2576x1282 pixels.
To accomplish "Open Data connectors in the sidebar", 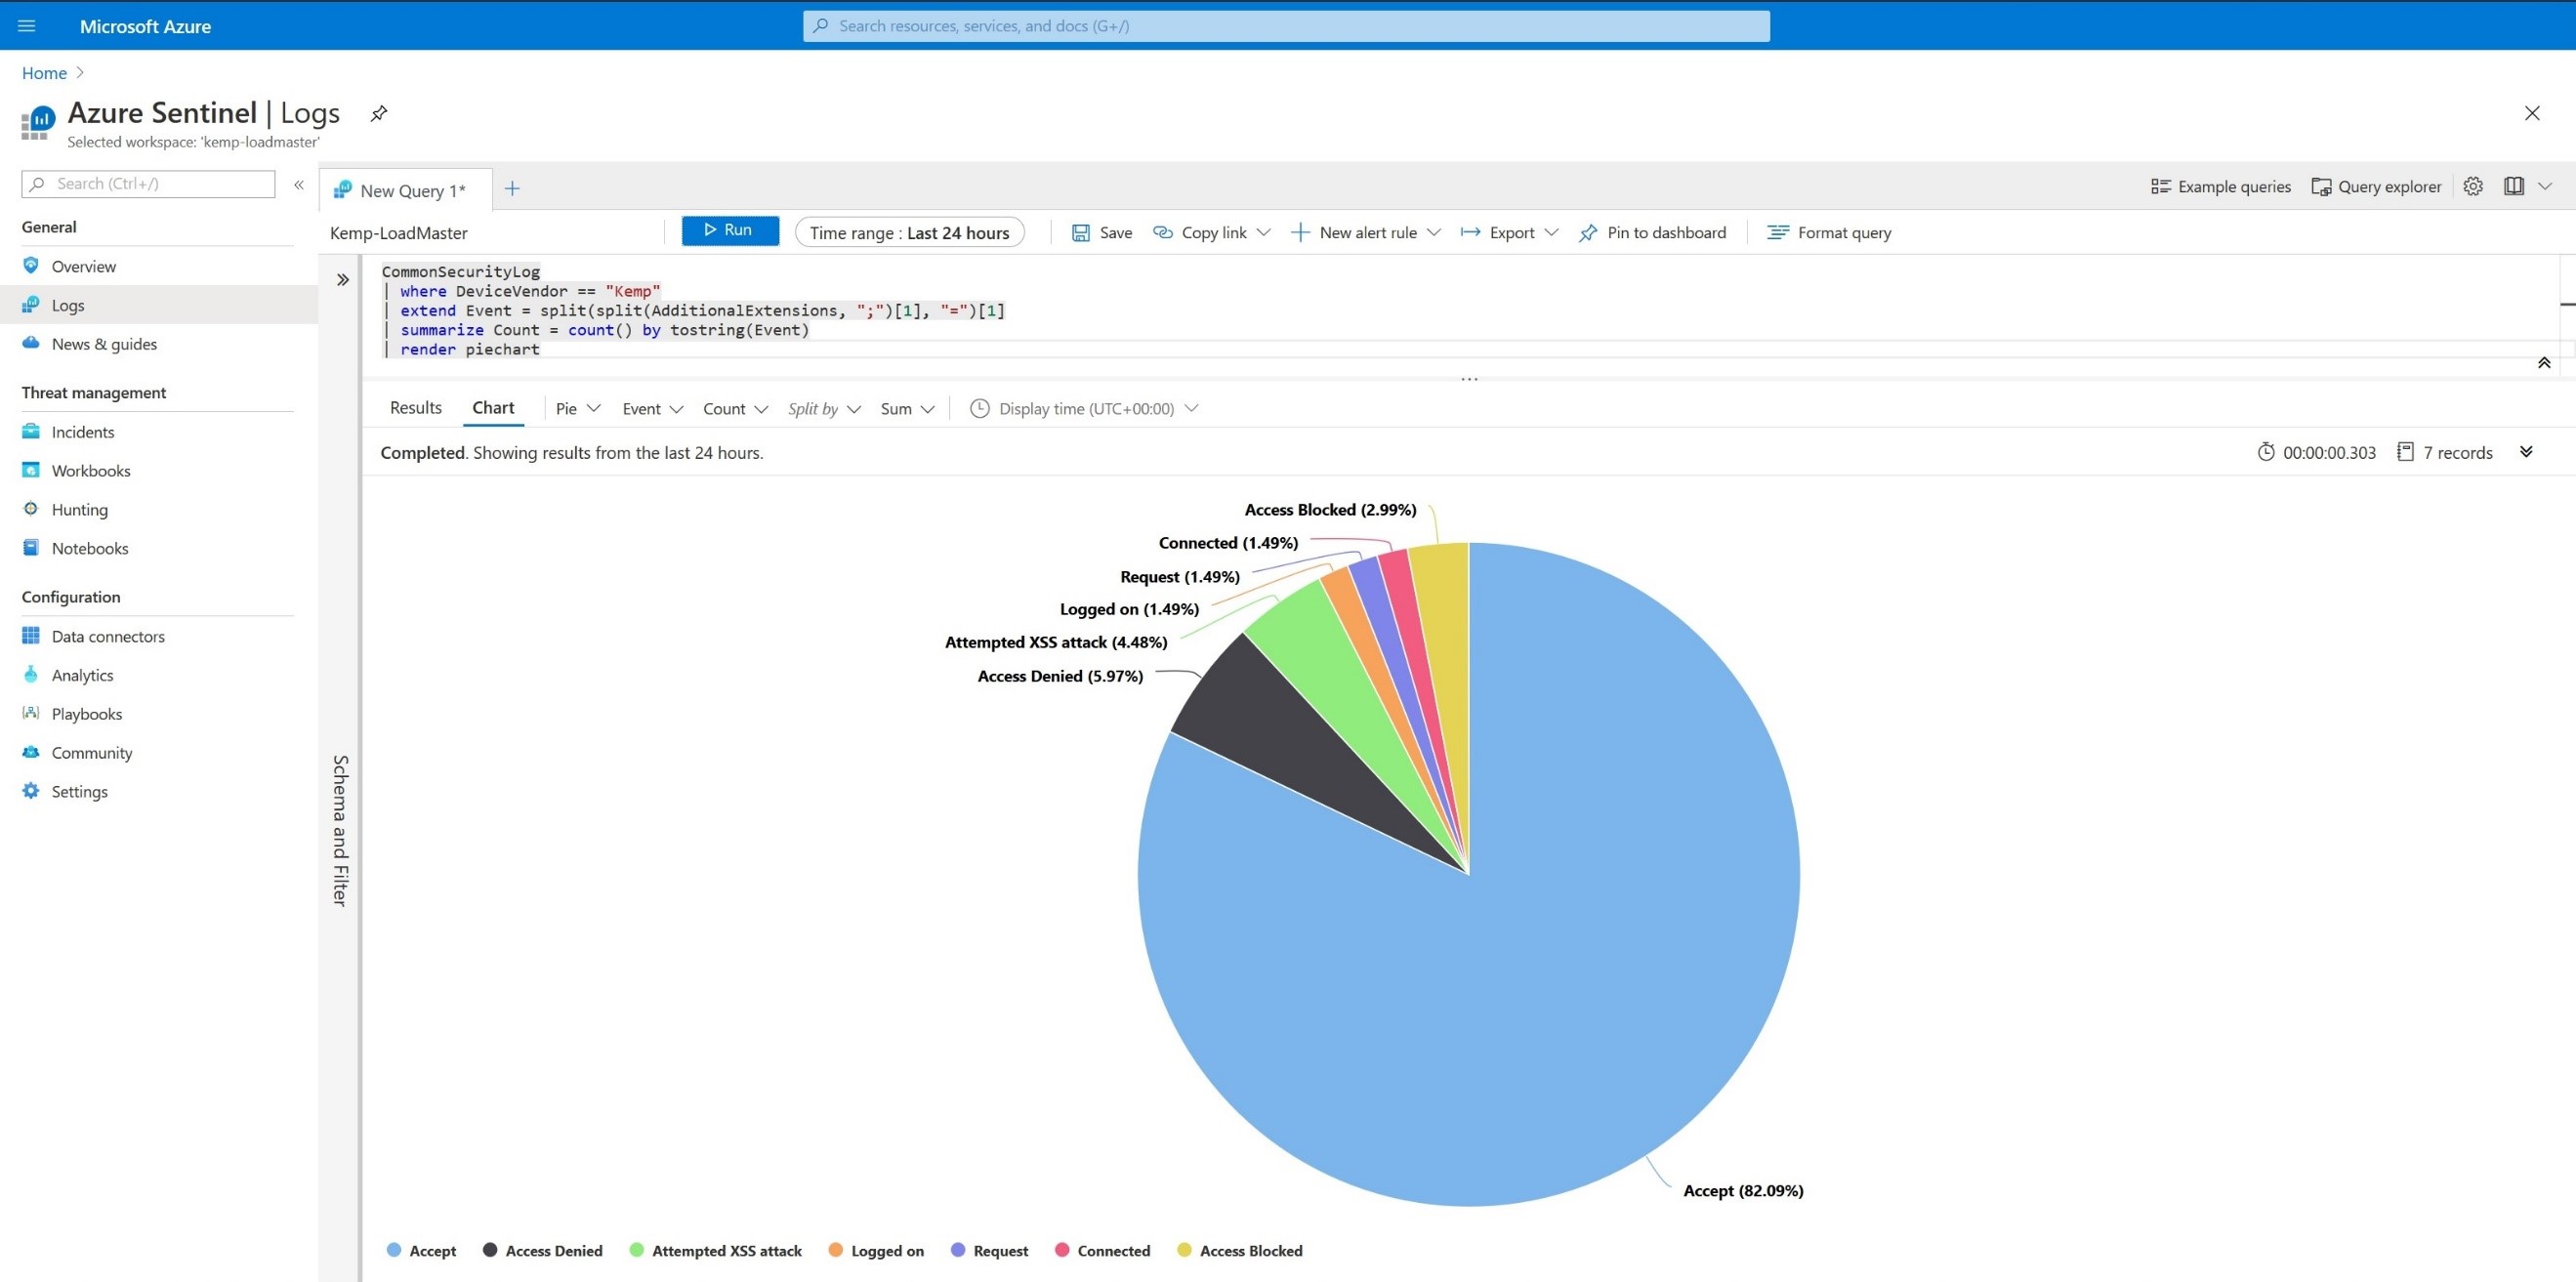I will 108,637.
